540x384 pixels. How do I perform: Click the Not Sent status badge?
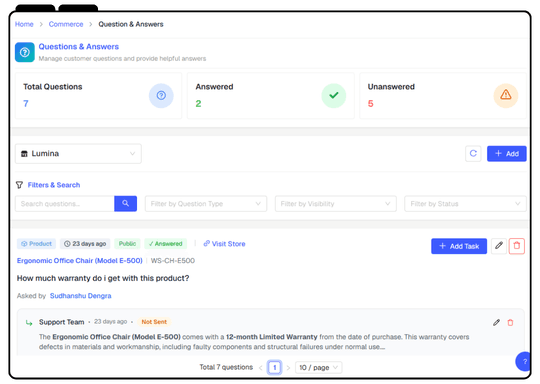point(154,322)
